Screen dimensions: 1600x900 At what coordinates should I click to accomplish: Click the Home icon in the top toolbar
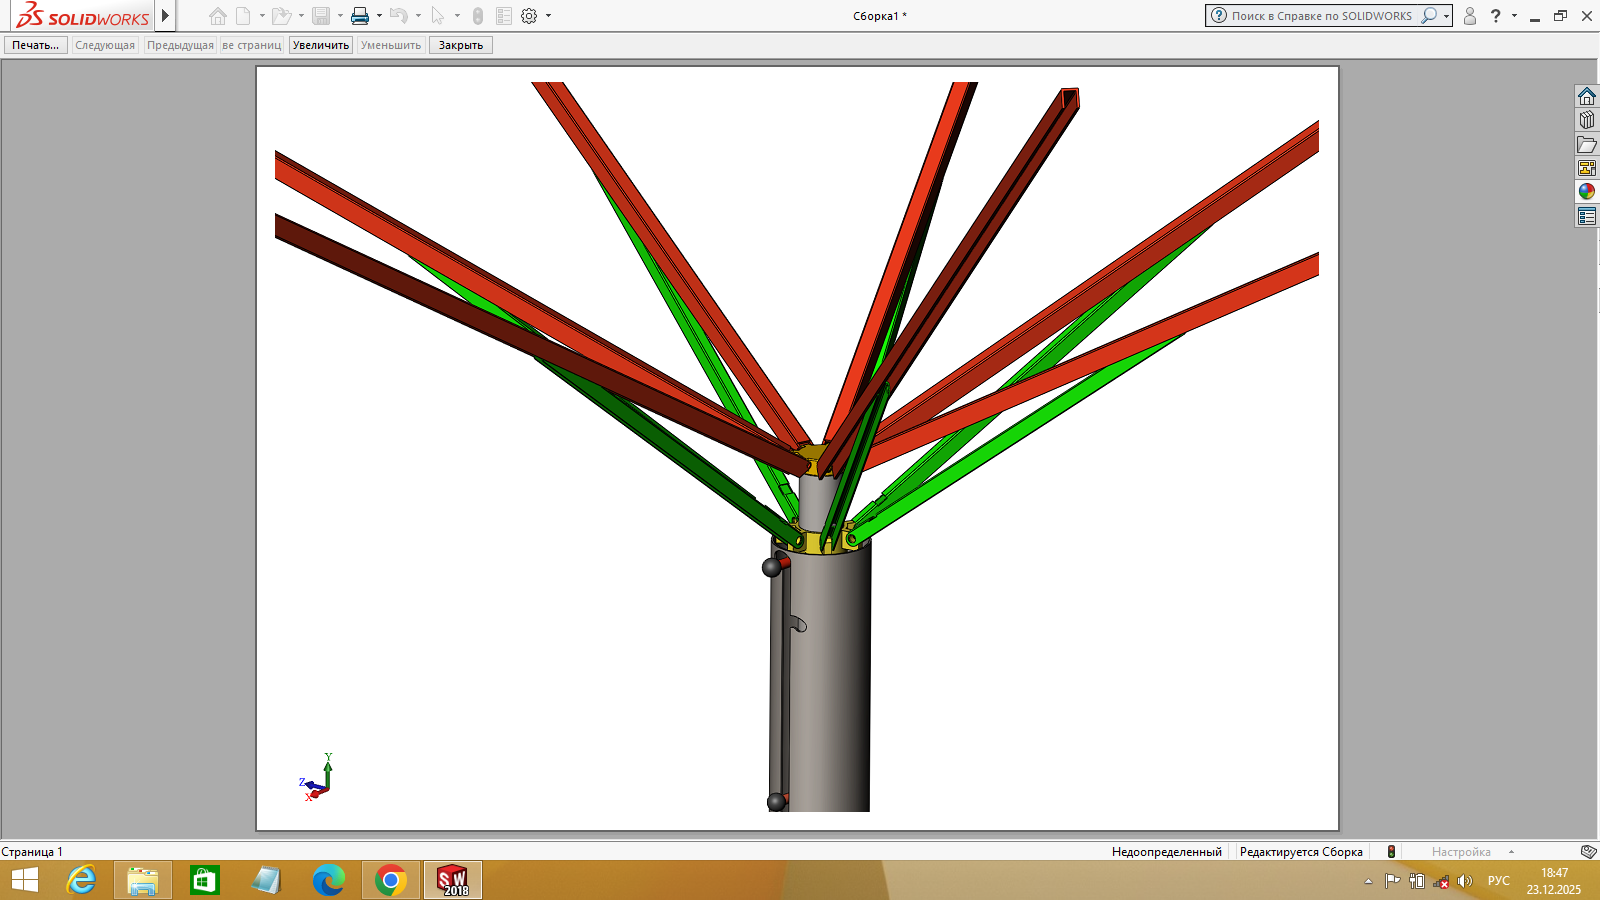(218, 16)
